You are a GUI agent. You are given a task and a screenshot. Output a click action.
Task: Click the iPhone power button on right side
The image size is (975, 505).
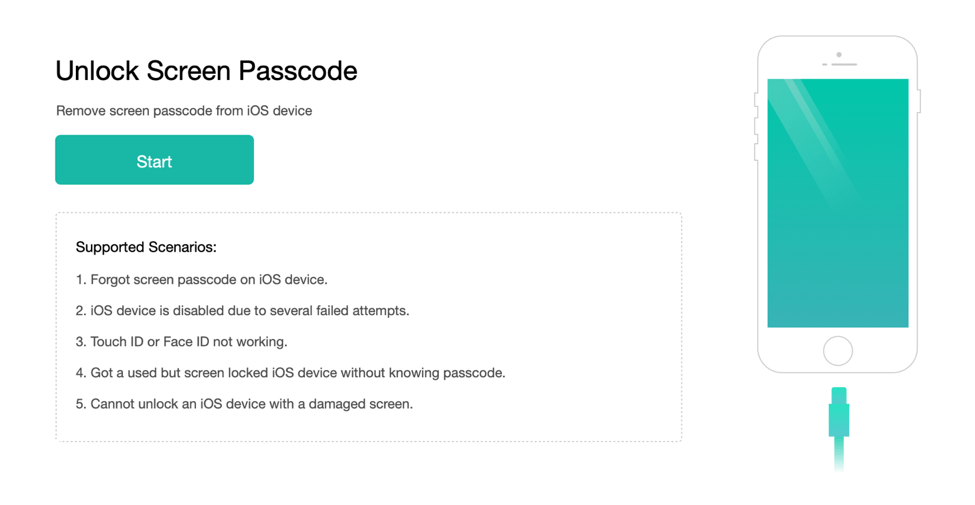click(x=919, y=101)
